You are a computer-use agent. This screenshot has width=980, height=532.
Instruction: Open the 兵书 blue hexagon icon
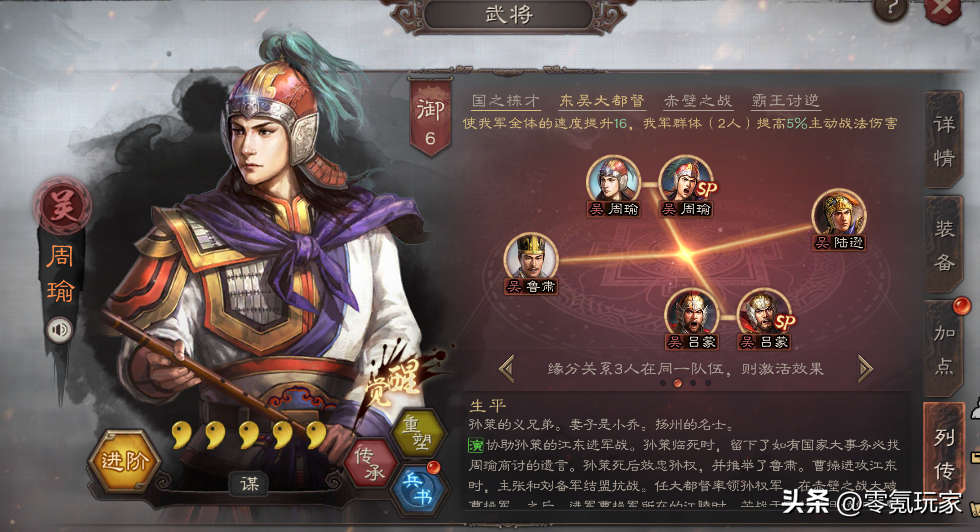418,489
